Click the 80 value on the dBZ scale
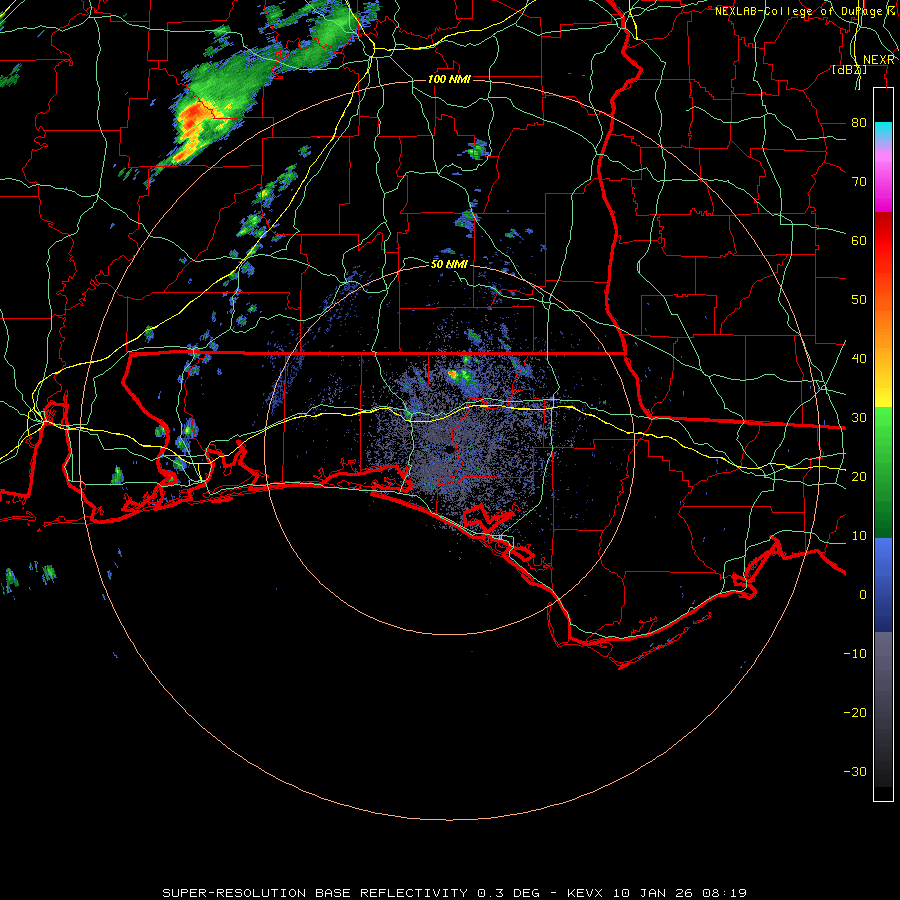900x900 pixels. coord(859,123)
